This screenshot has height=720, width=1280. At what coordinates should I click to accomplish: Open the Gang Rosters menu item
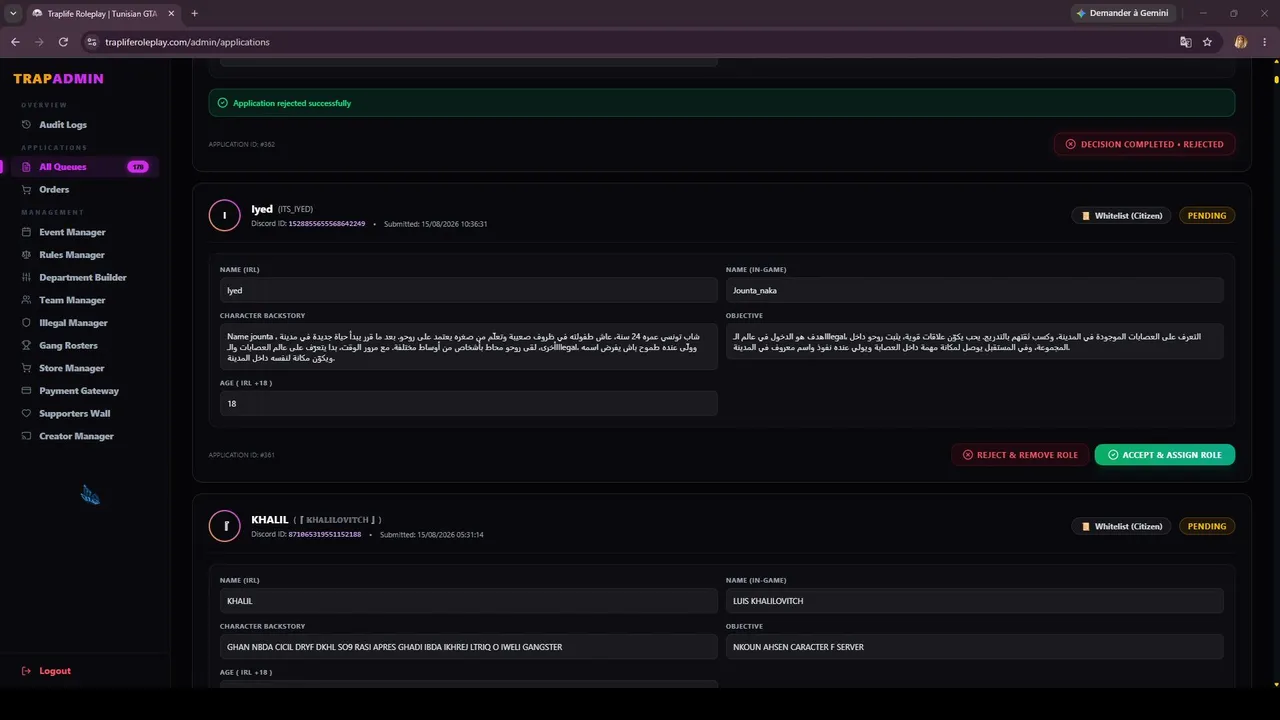point(68,346)
